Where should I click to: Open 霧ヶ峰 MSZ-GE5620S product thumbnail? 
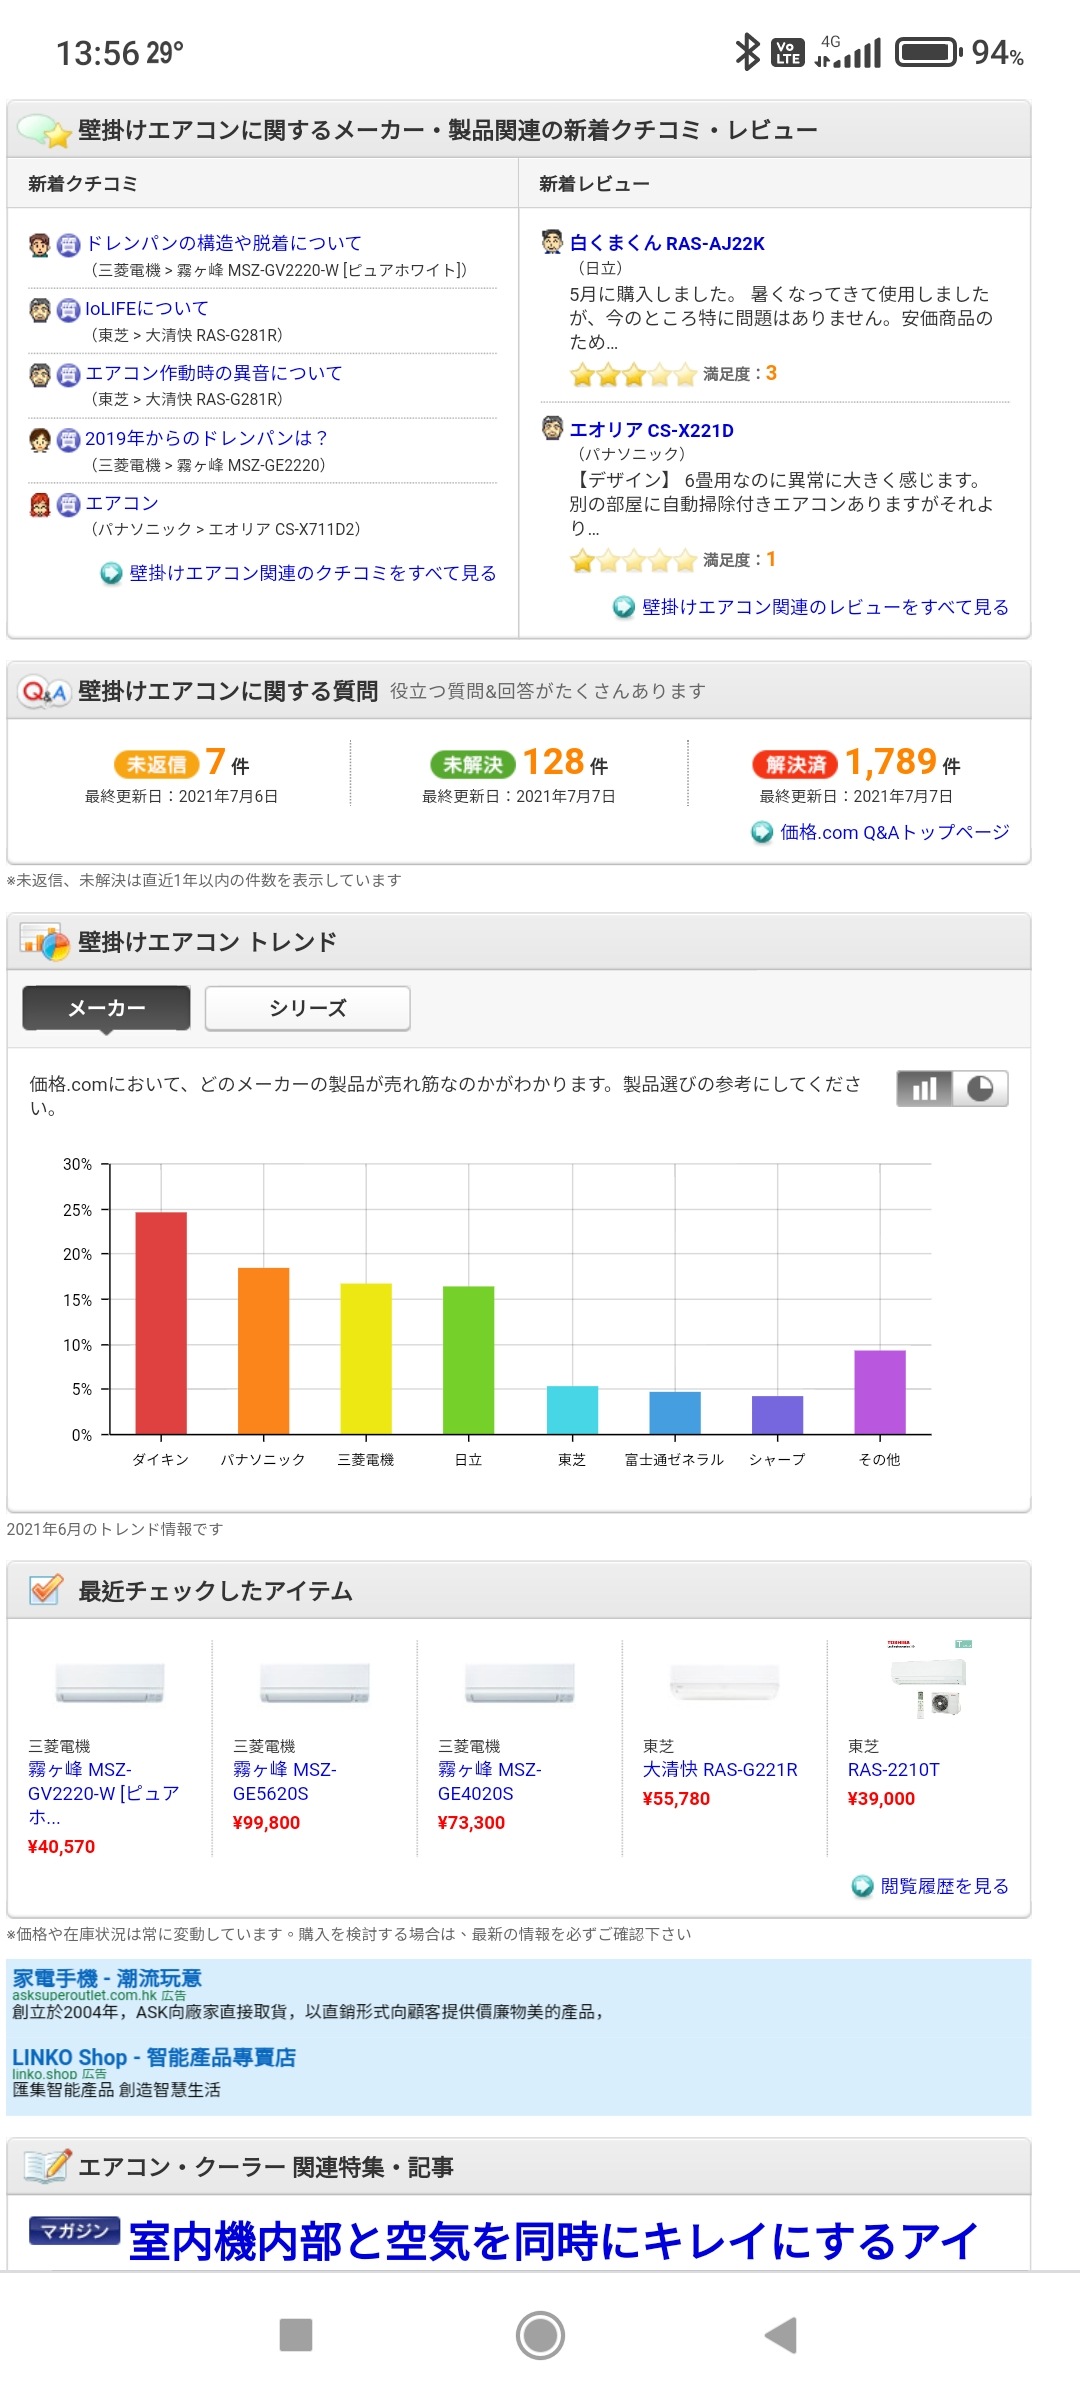[x=315, y=1682]
